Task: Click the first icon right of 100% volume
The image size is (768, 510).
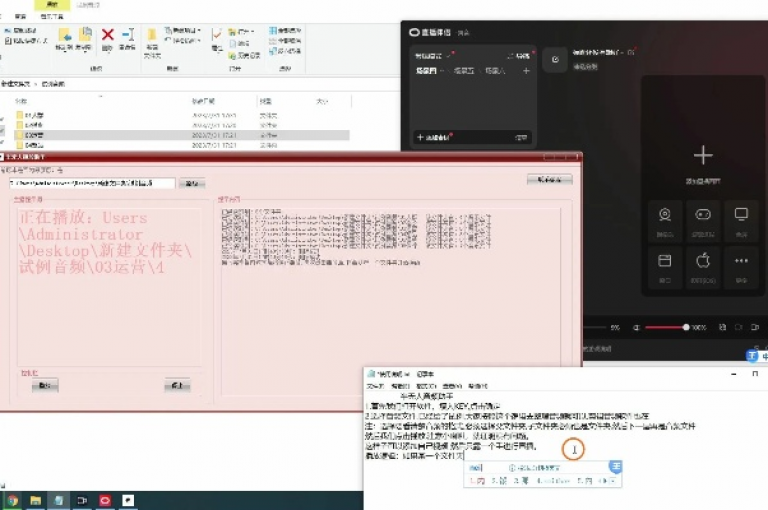Action: [x=722, y=327]
